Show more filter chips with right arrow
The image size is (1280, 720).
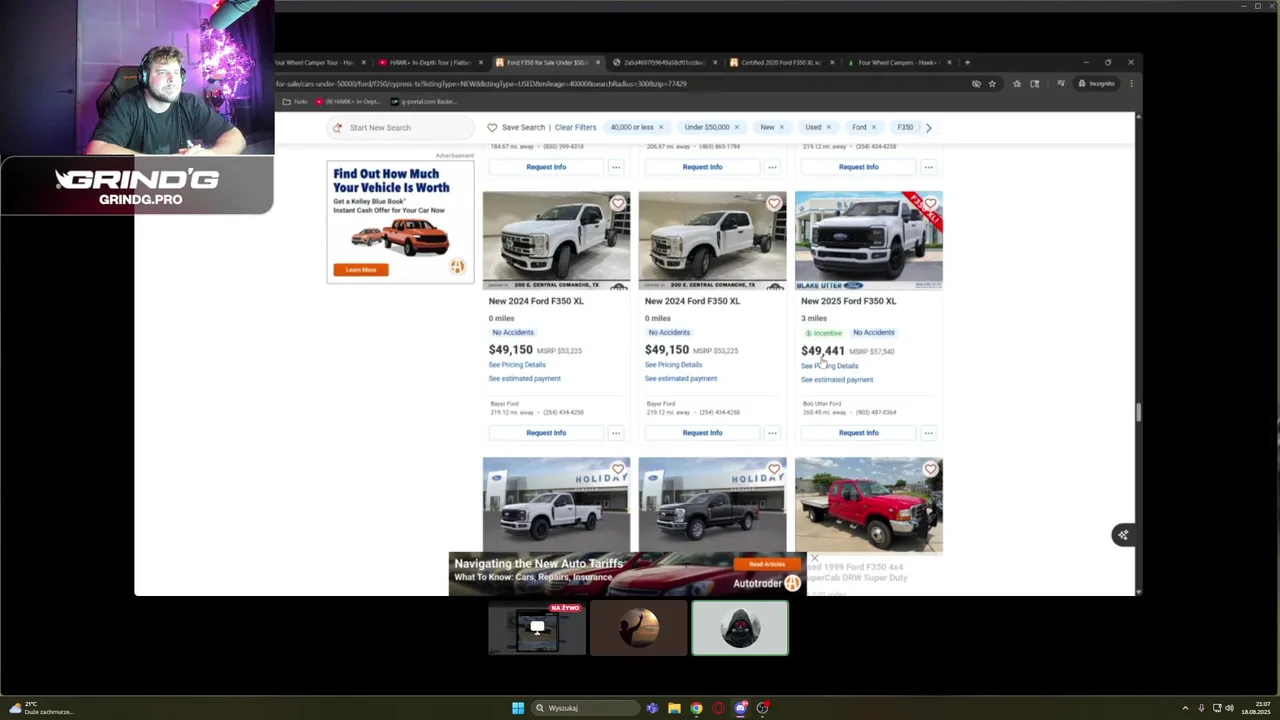tap(928, 127)
